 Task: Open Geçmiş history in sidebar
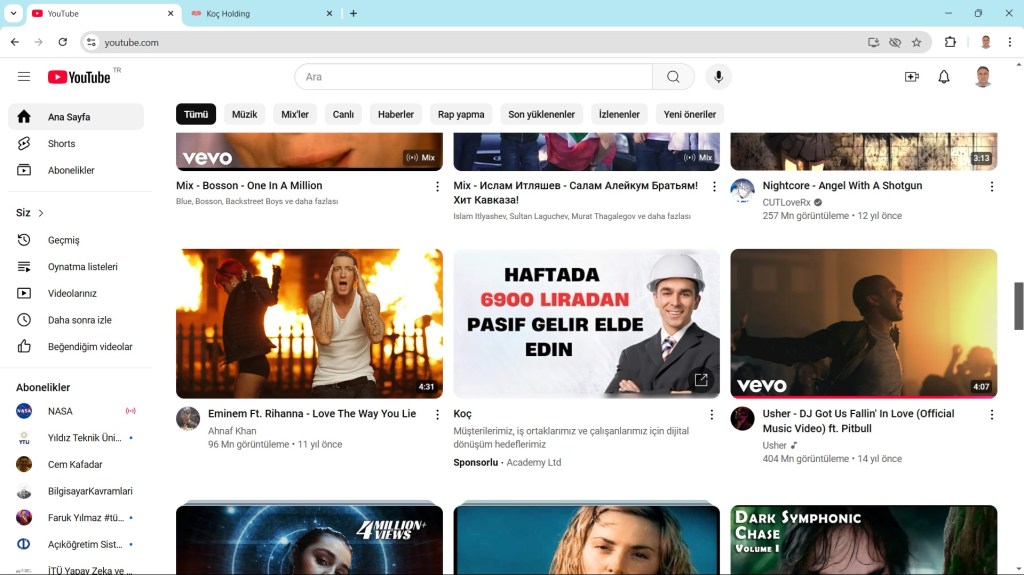(63, 240)
